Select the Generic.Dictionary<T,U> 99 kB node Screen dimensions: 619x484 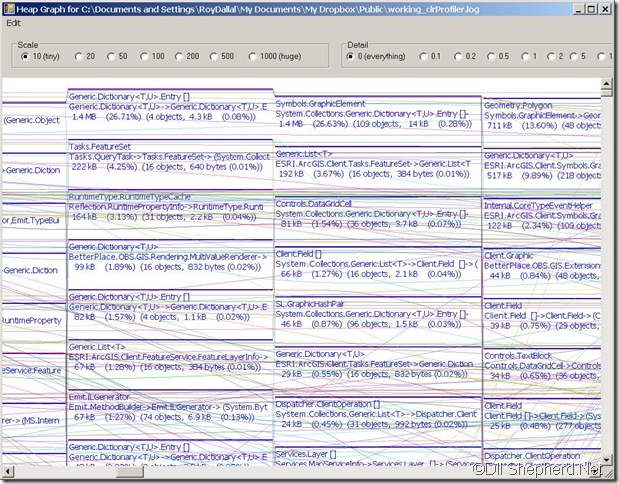coord(170,265)
